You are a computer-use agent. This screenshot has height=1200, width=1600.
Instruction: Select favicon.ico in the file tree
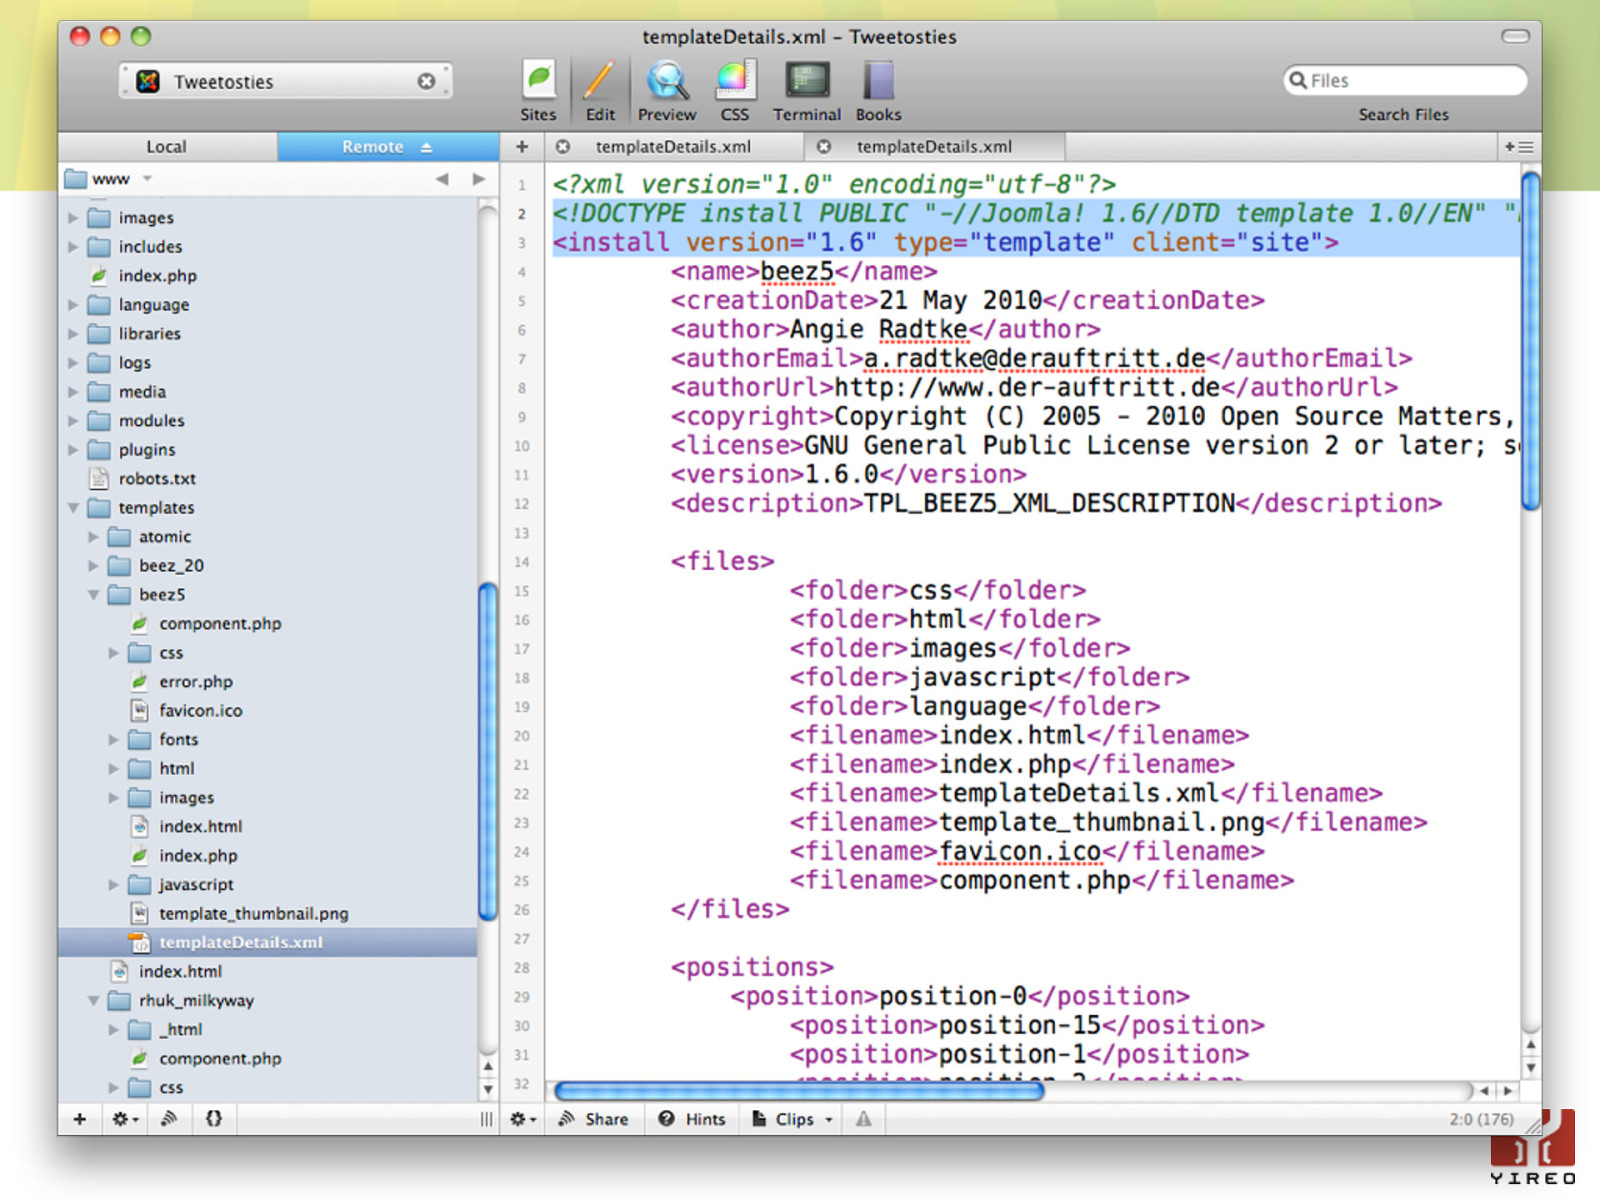point(268,711)
